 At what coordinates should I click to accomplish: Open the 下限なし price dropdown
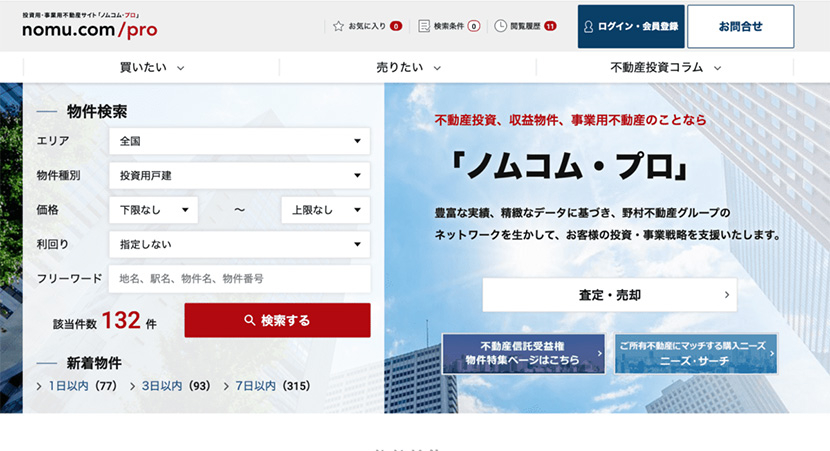click(154, 210)
